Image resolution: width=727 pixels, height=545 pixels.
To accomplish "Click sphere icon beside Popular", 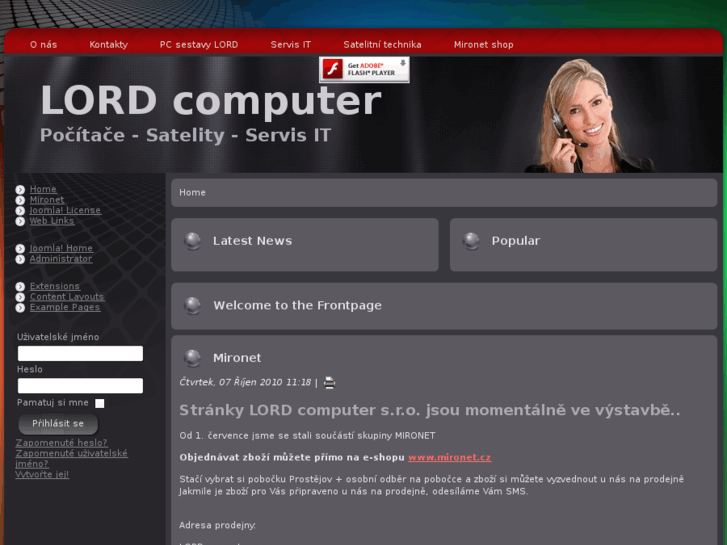I will coord(471,241).
